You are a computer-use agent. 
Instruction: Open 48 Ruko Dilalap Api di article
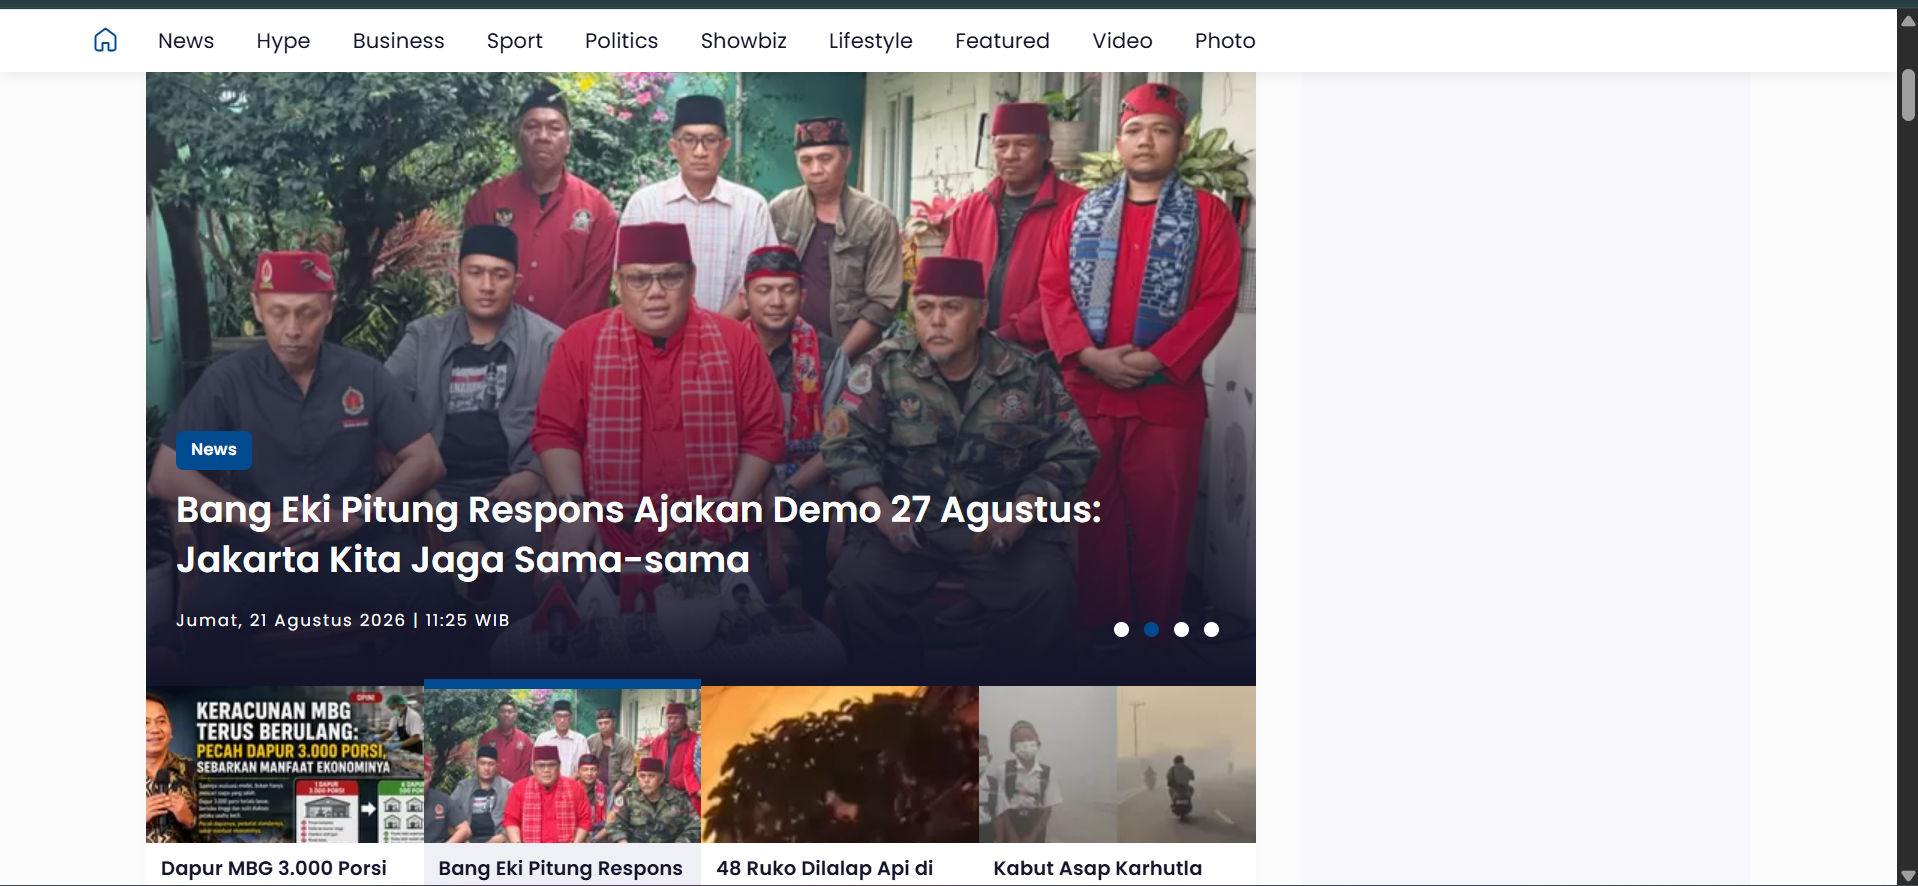[824, 868]
